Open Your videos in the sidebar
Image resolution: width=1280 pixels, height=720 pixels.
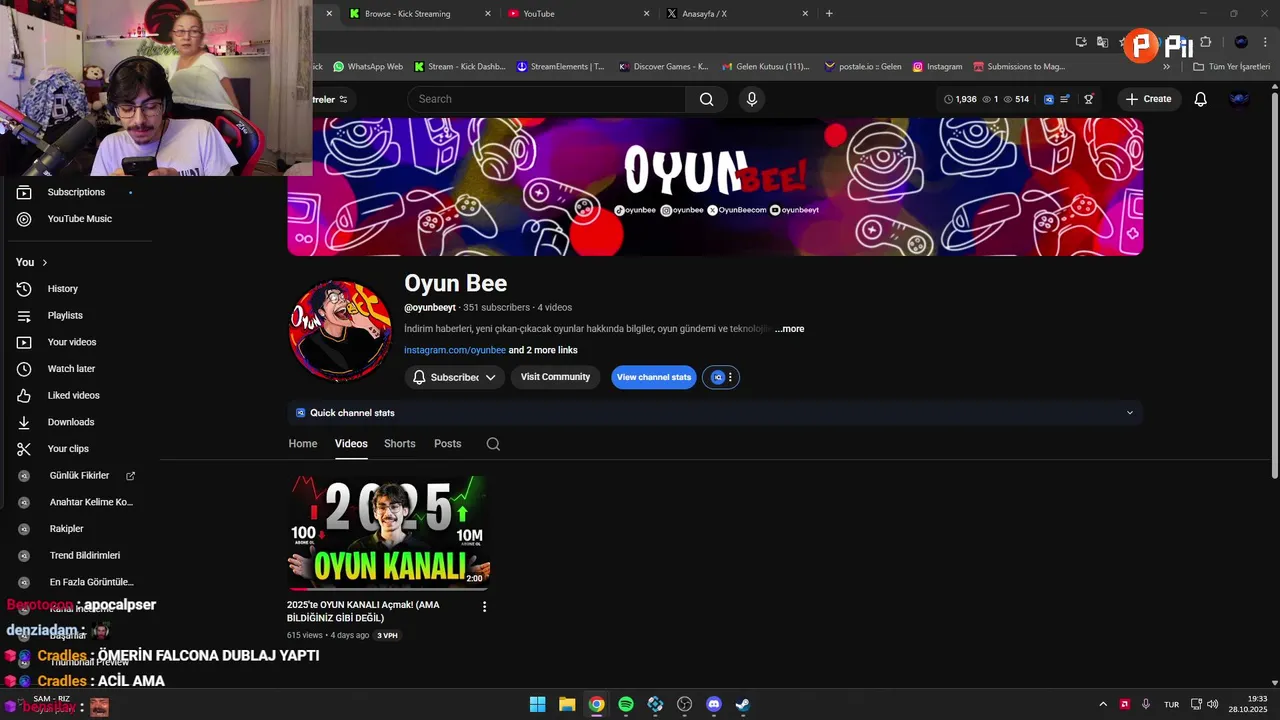click(72, 342)
